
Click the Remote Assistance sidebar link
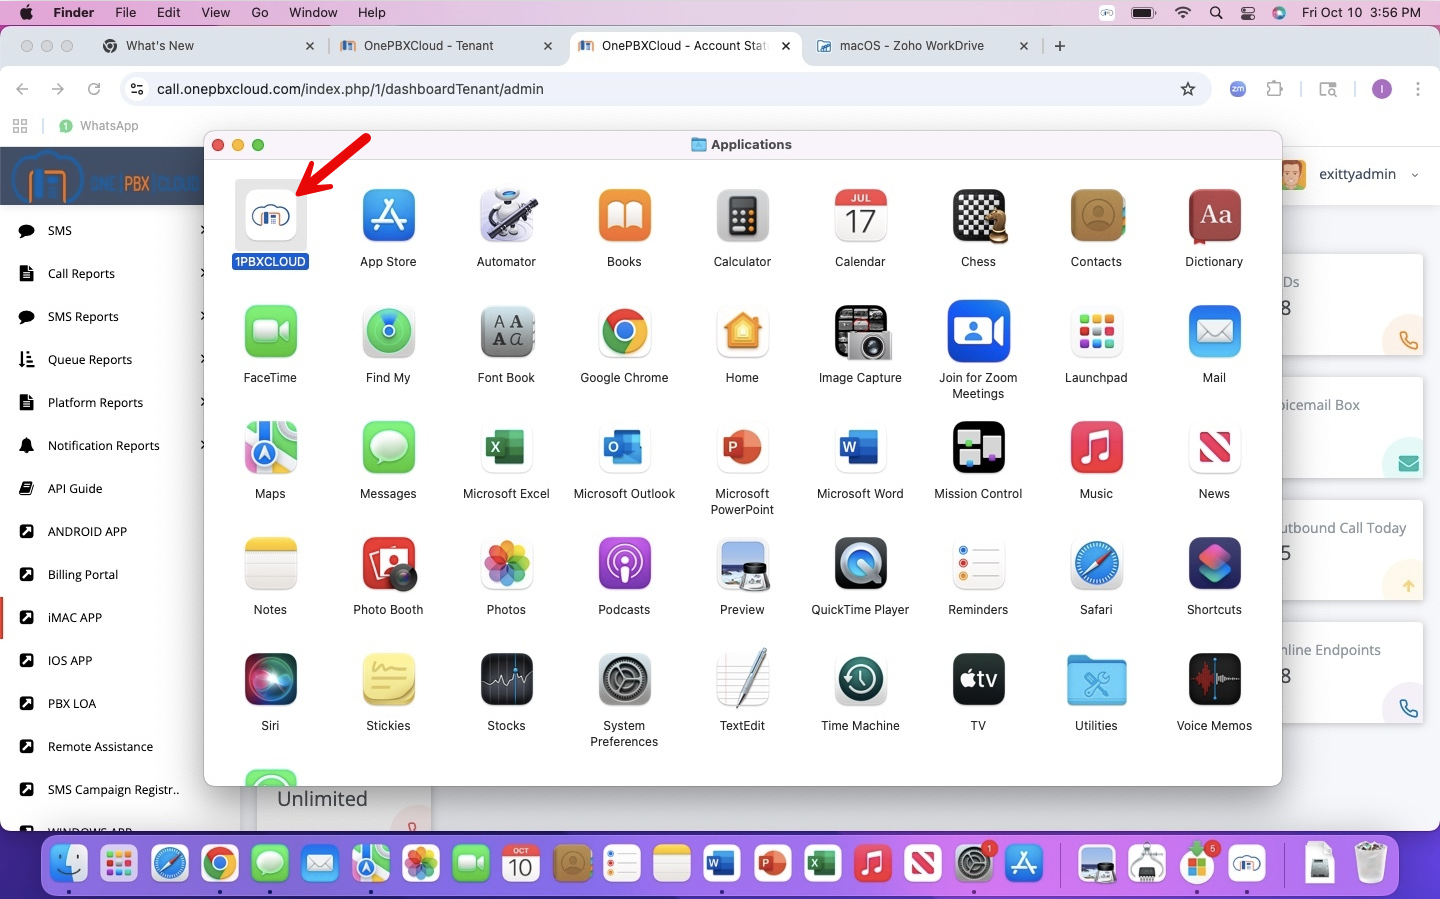(100, 747)
